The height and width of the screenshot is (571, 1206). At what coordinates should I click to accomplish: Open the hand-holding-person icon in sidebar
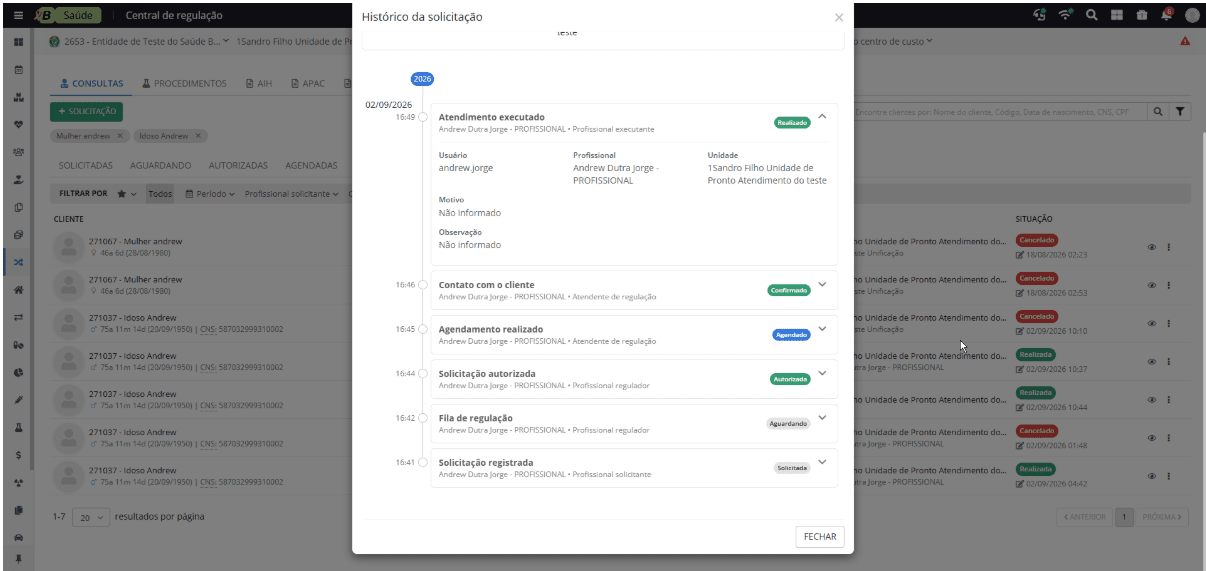(x=18, y=180)
